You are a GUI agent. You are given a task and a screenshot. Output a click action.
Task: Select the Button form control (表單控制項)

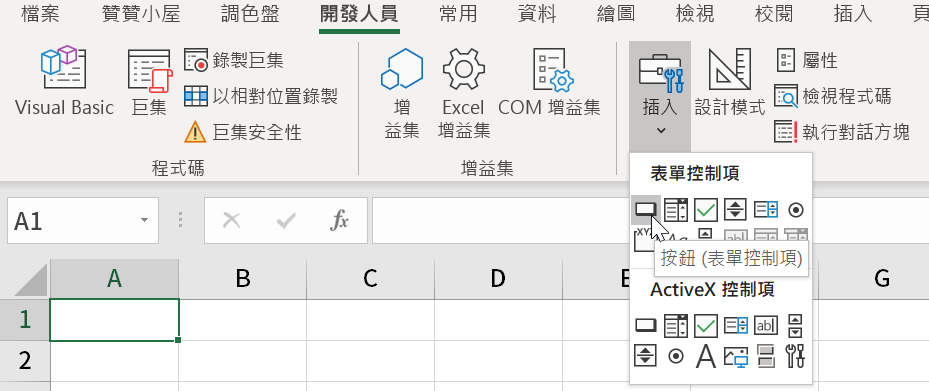click(646, 209)
